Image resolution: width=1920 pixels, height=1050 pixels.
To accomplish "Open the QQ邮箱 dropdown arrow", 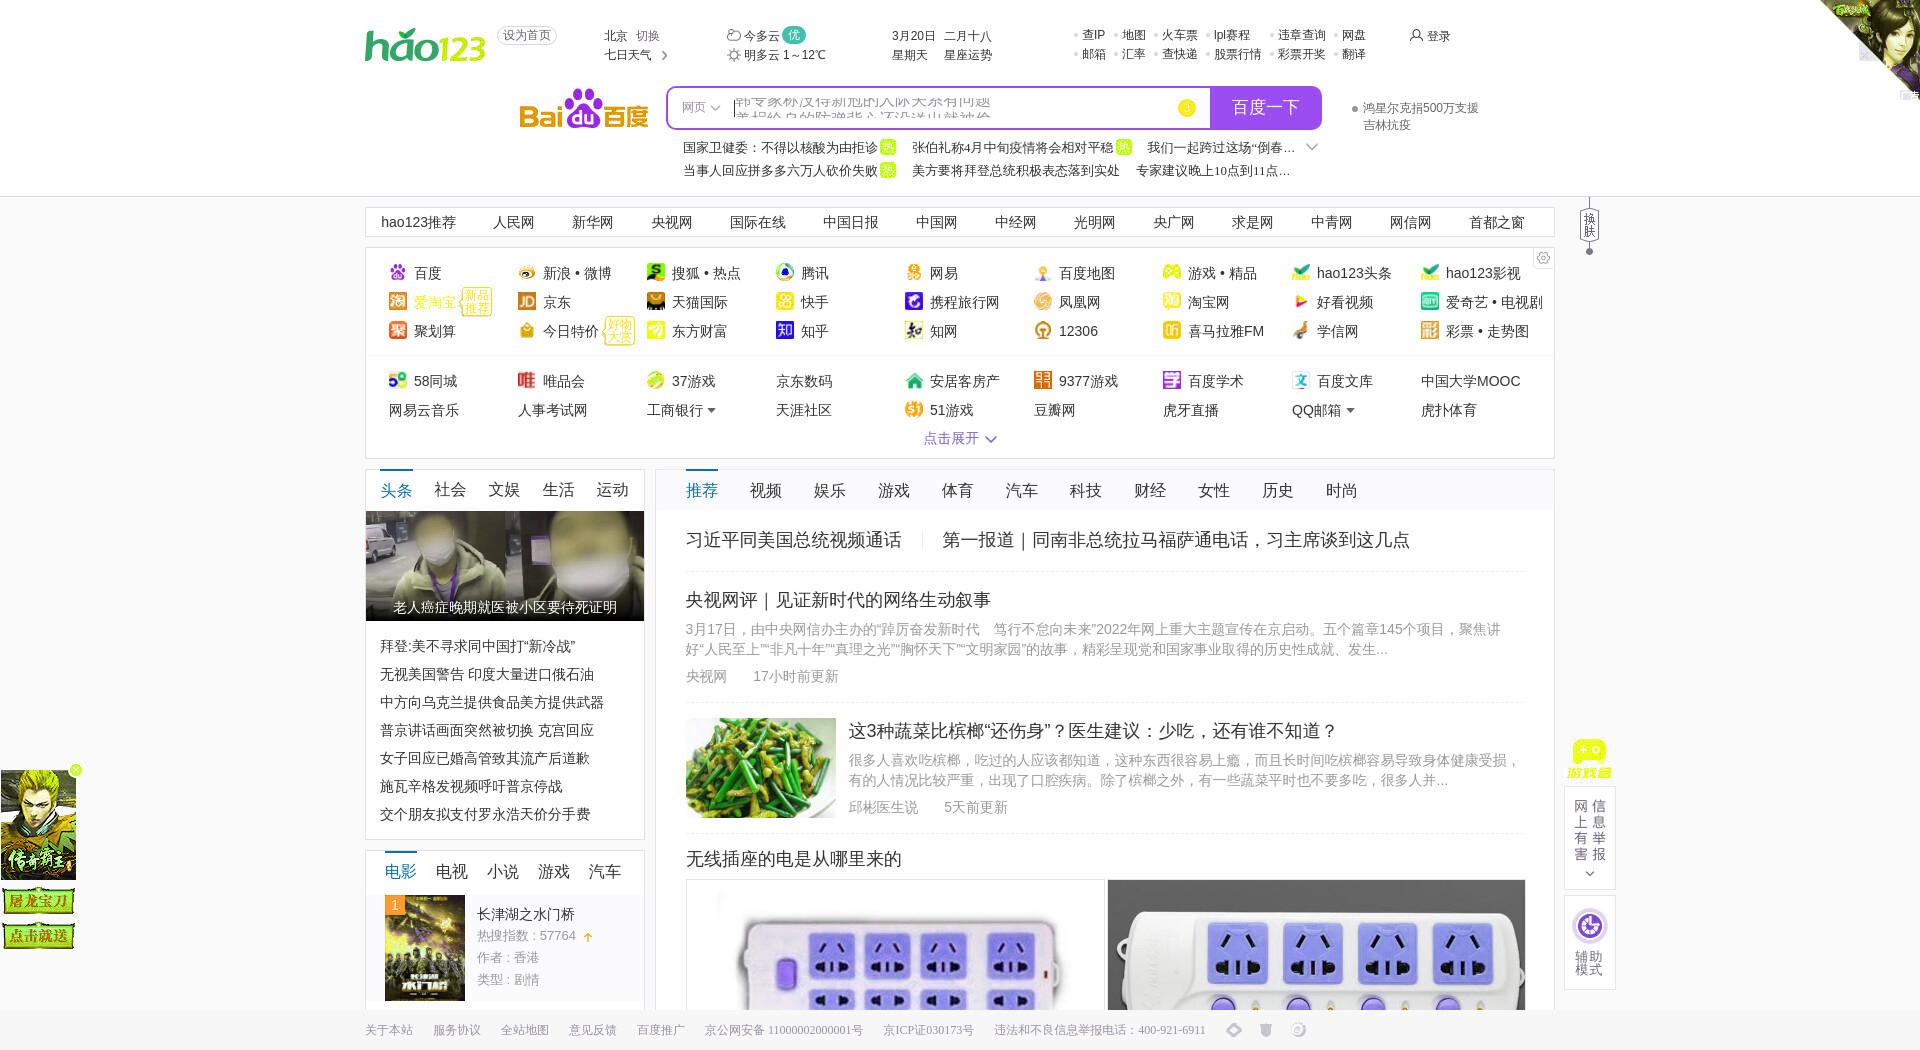I will 1350,410.
